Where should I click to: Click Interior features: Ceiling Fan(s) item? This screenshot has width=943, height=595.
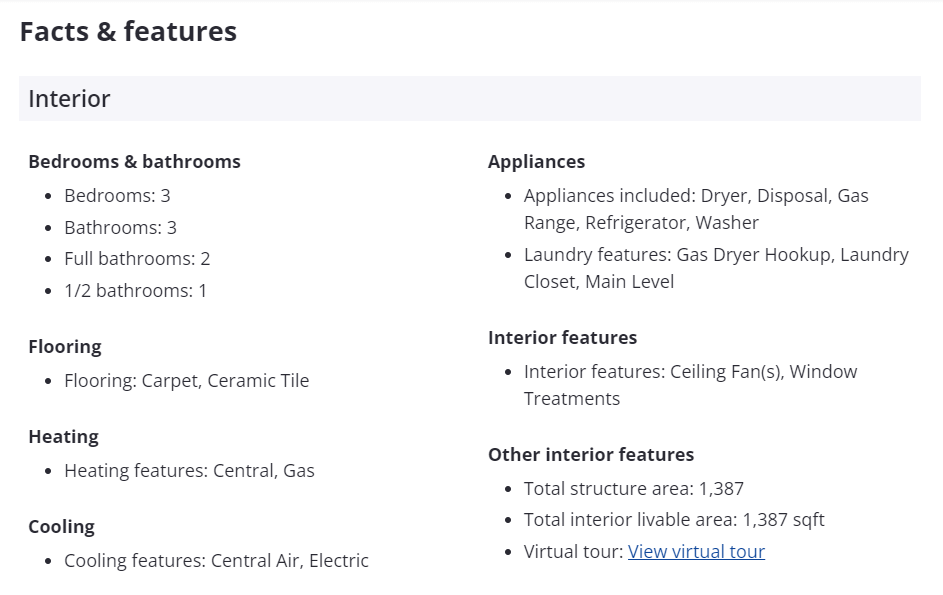tap(690, 384)
